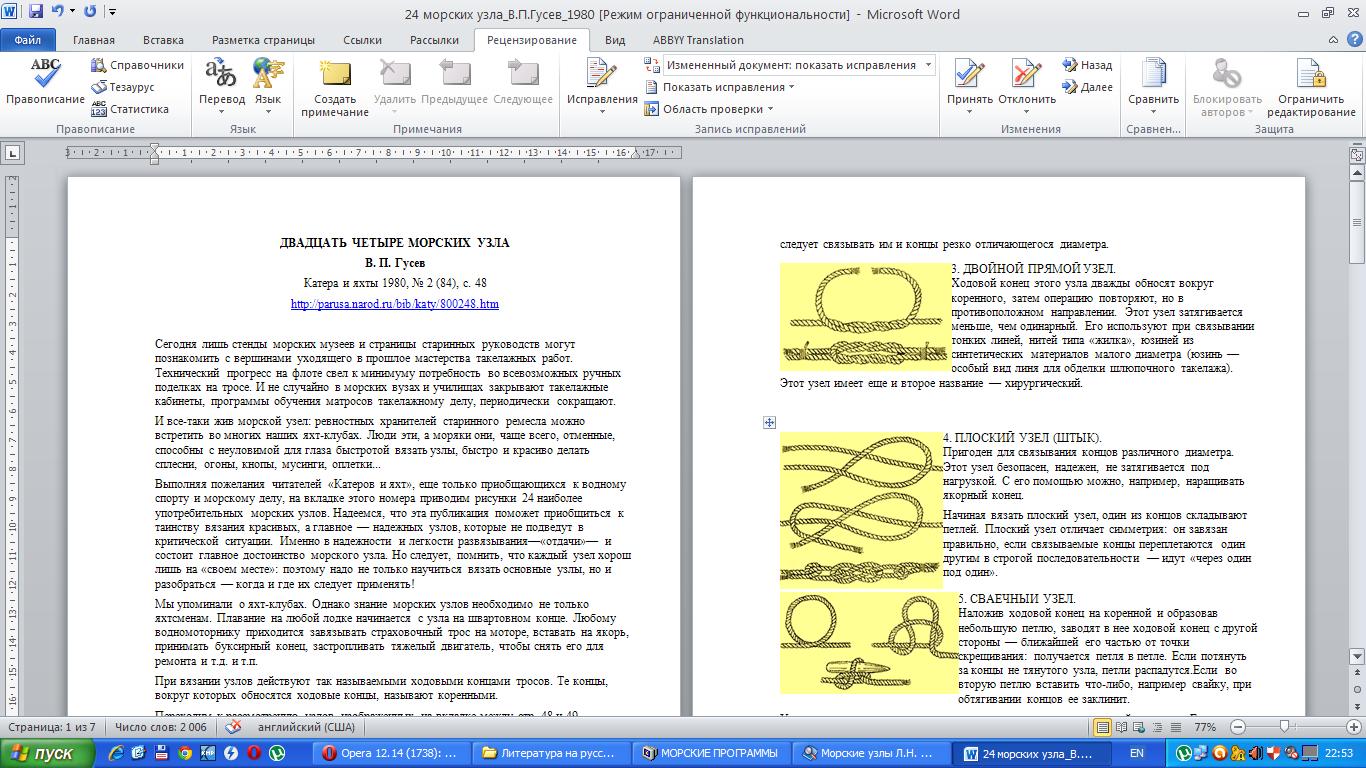Toggle Исправления track changes button
1366x768 pixels.
pos(601,76)
